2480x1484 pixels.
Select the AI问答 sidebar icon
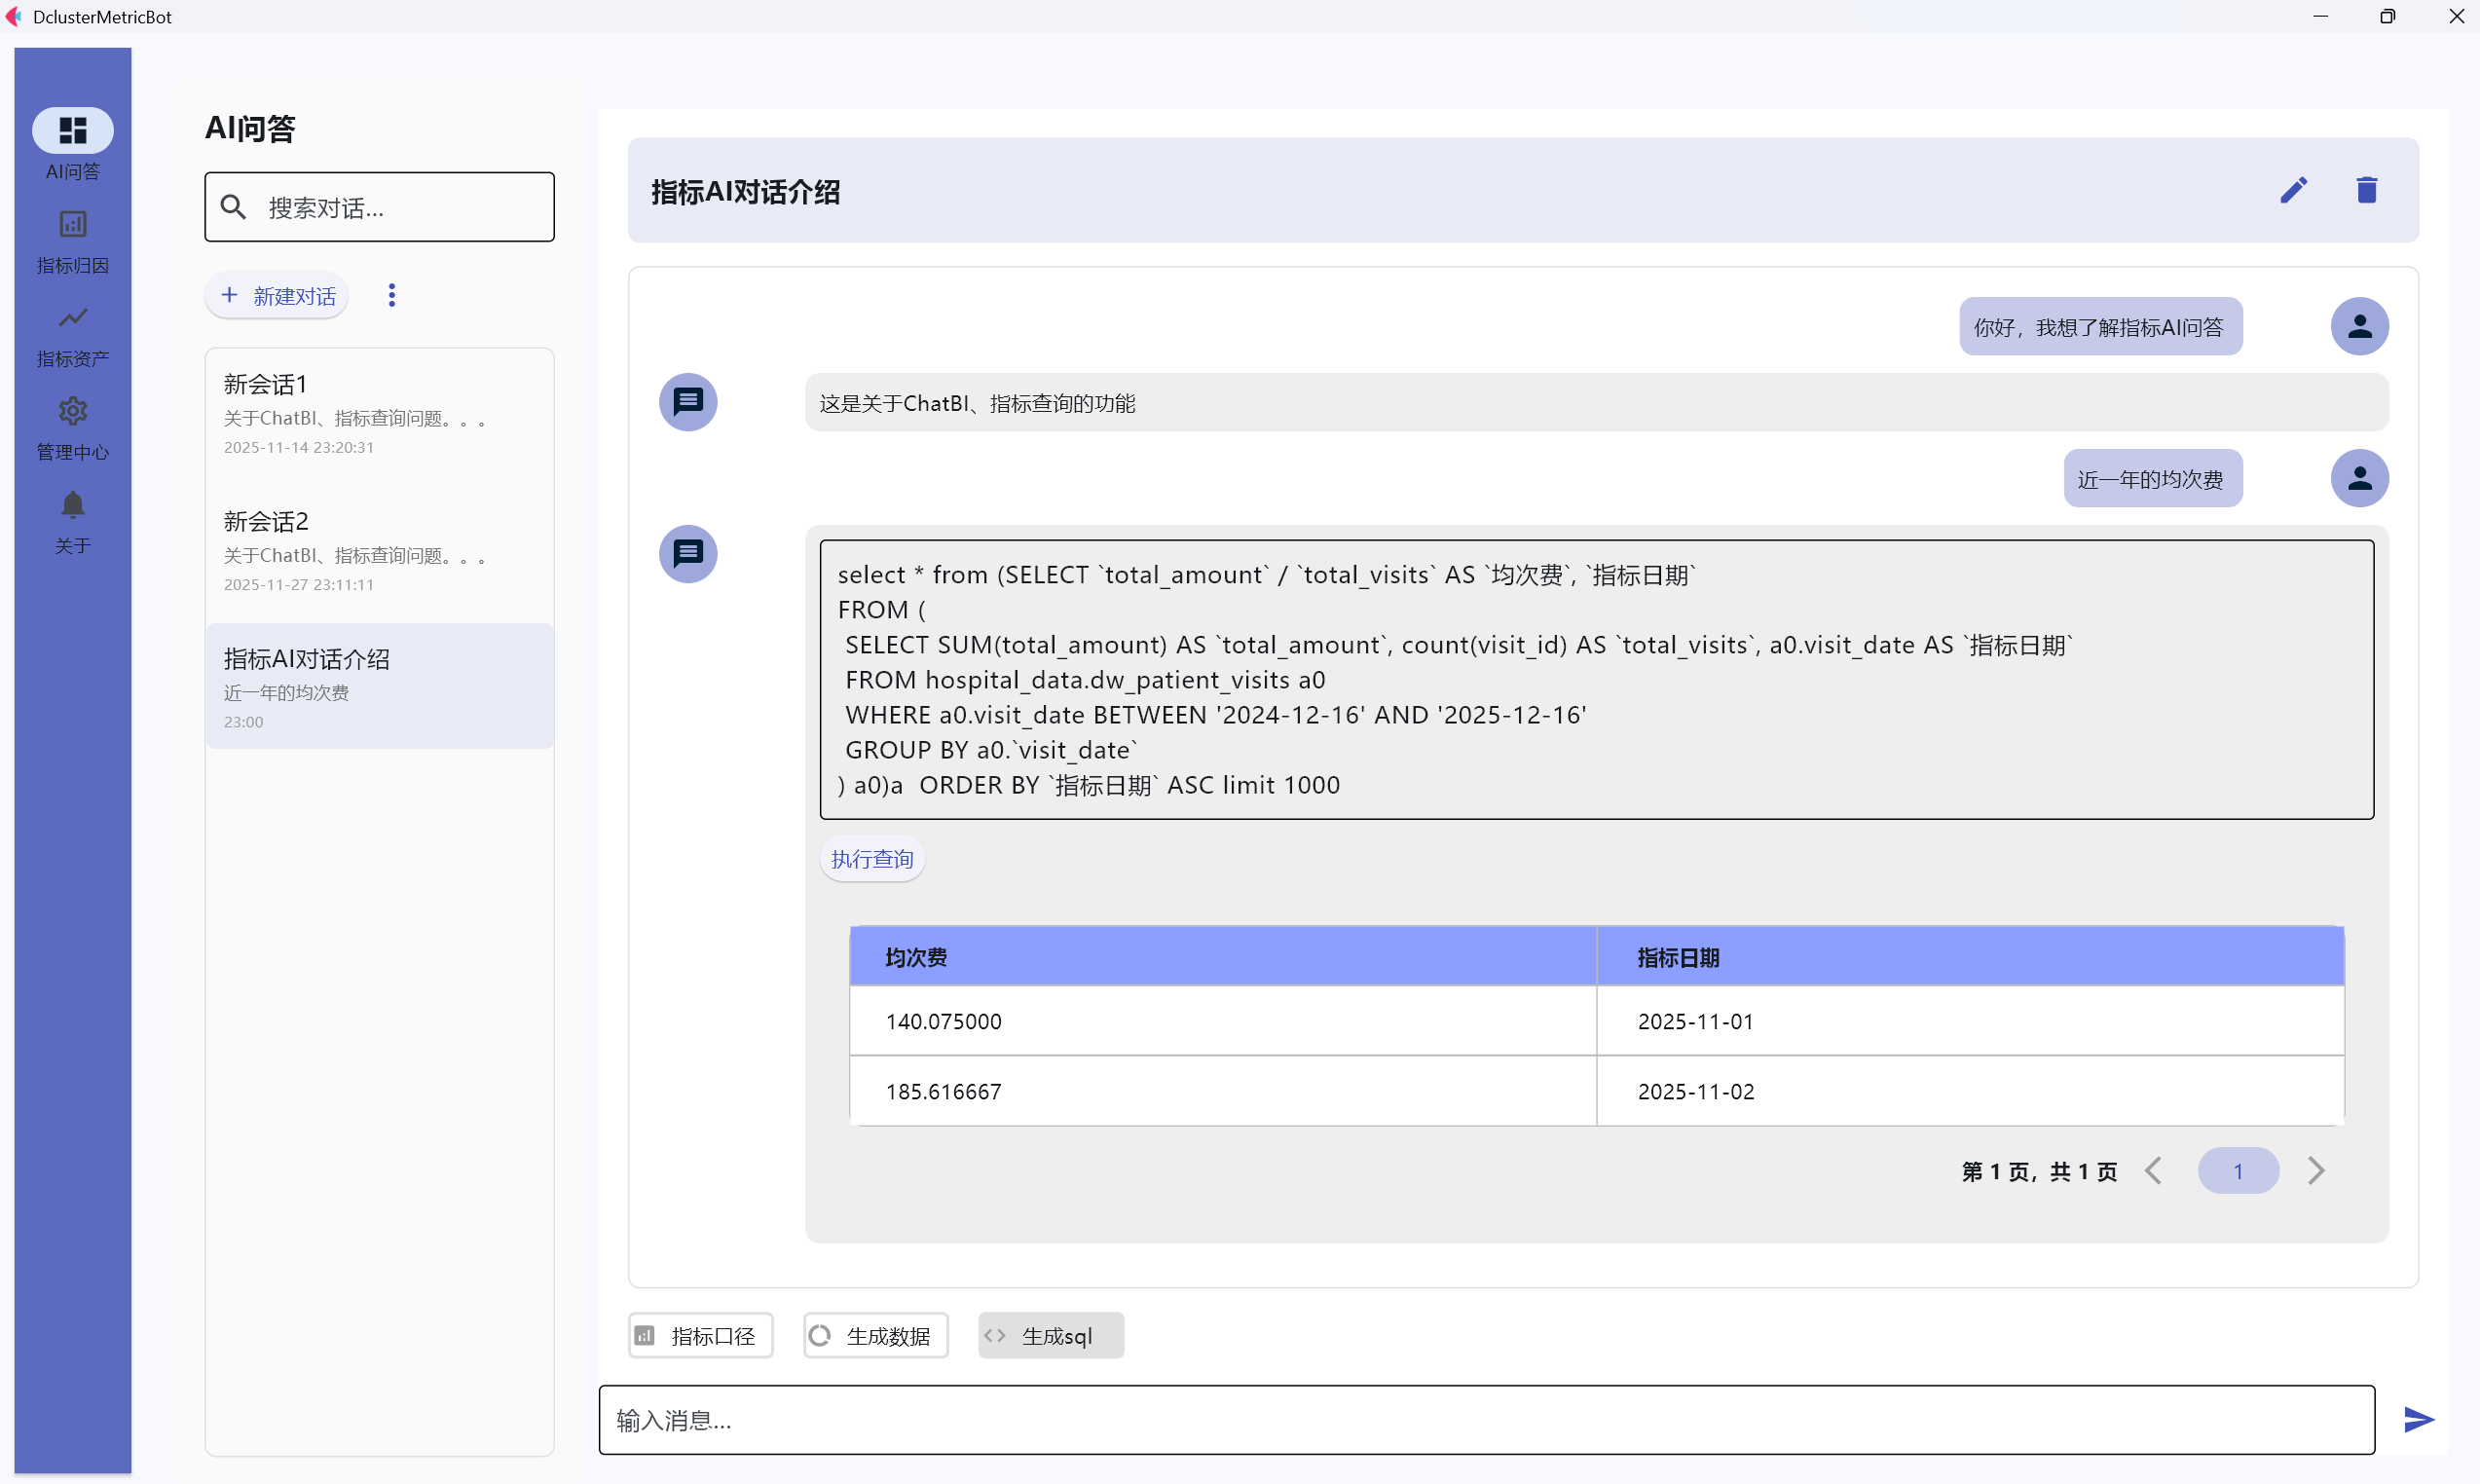71,146
